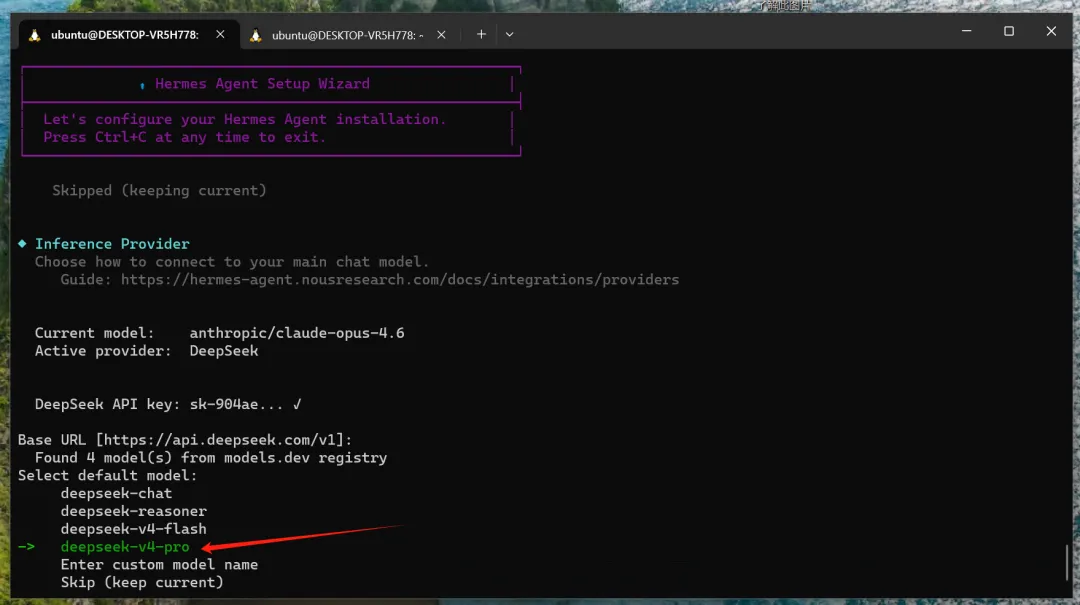Viewport: 1080px width, 605px height.
Task: Switch to the first ubuntu@DESKTOP-VR5H778 tab
Action: [x=124, y=34]
